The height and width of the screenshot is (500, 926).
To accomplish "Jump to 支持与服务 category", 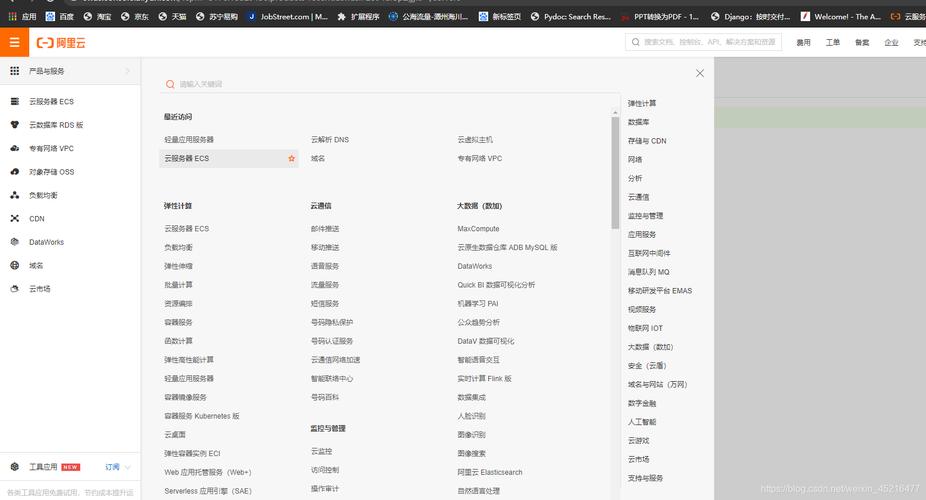I will click(645, 478).
